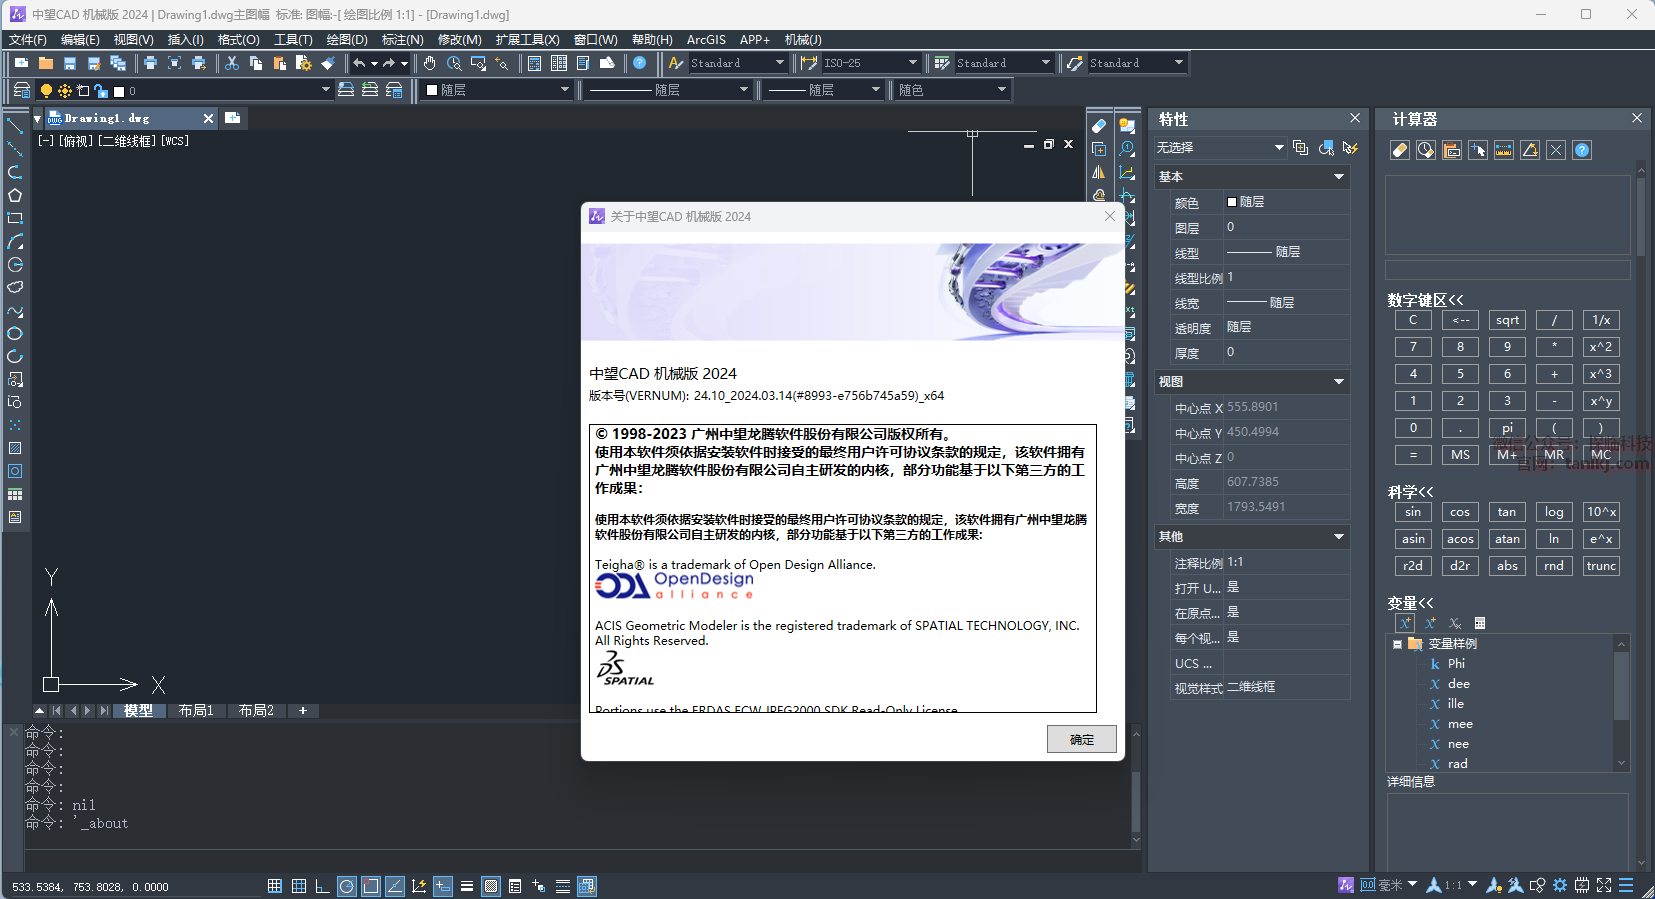Click the calculator input field

point(1507,270)
